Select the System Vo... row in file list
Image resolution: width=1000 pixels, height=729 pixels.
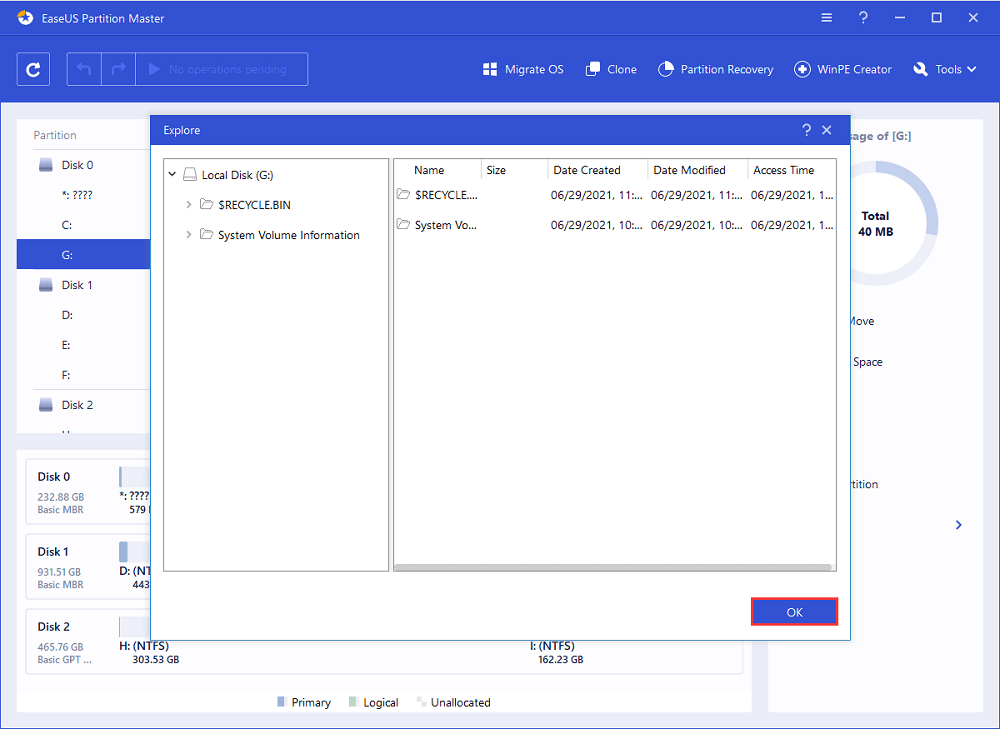pyautogui.click(x=615, y=225)
